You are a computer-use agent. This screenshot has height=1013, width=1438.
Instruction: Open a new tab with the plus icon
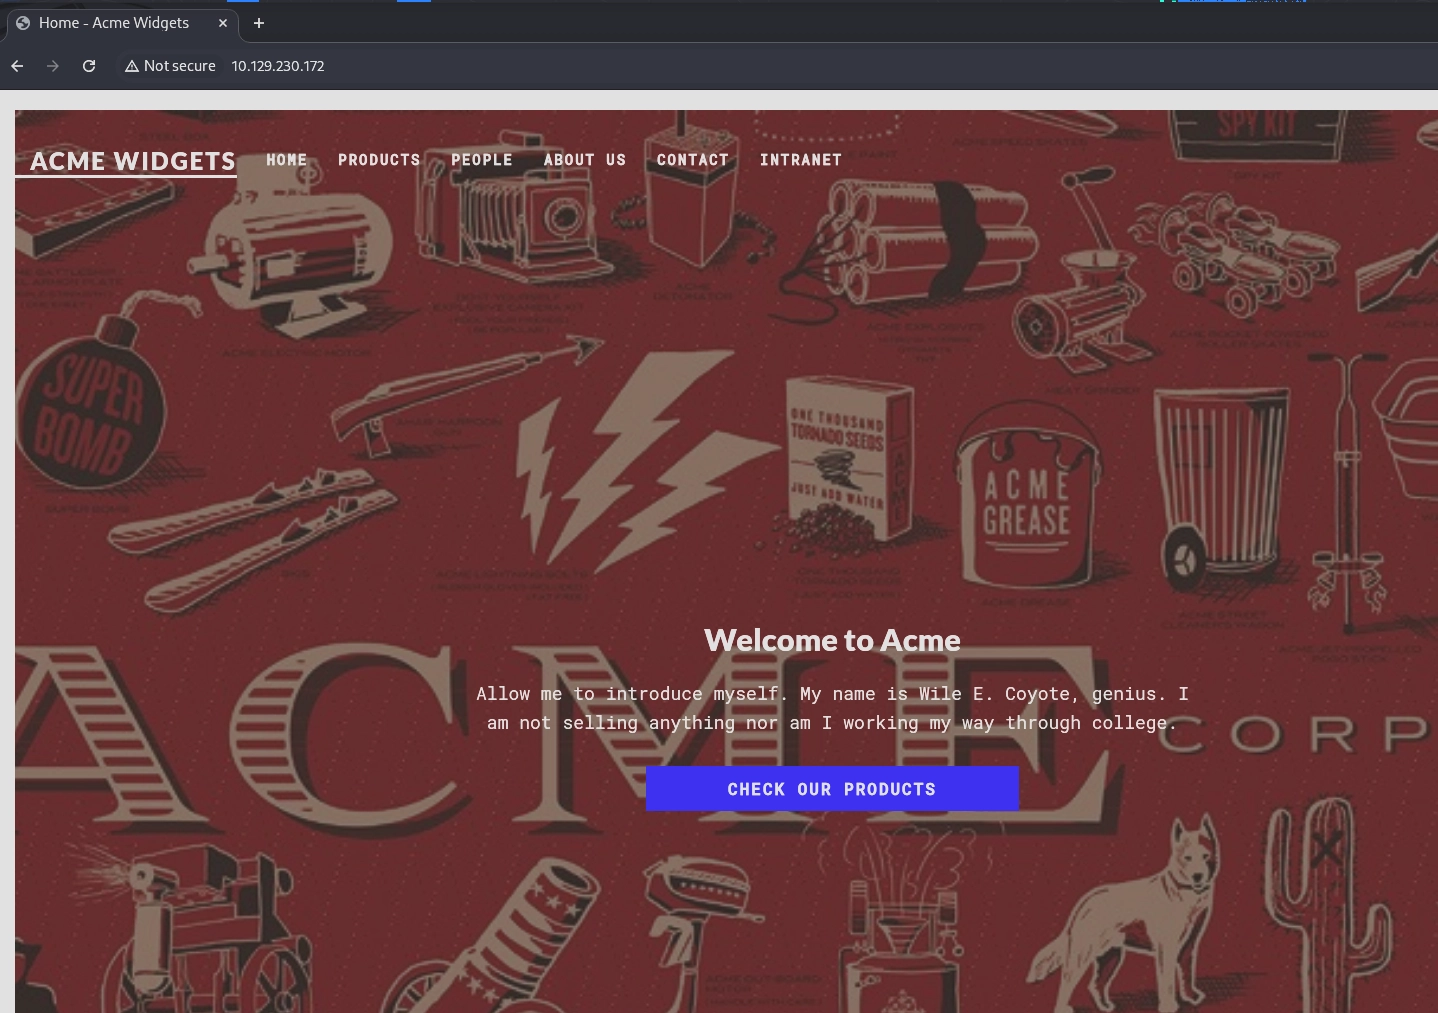(x=259, y=23)
